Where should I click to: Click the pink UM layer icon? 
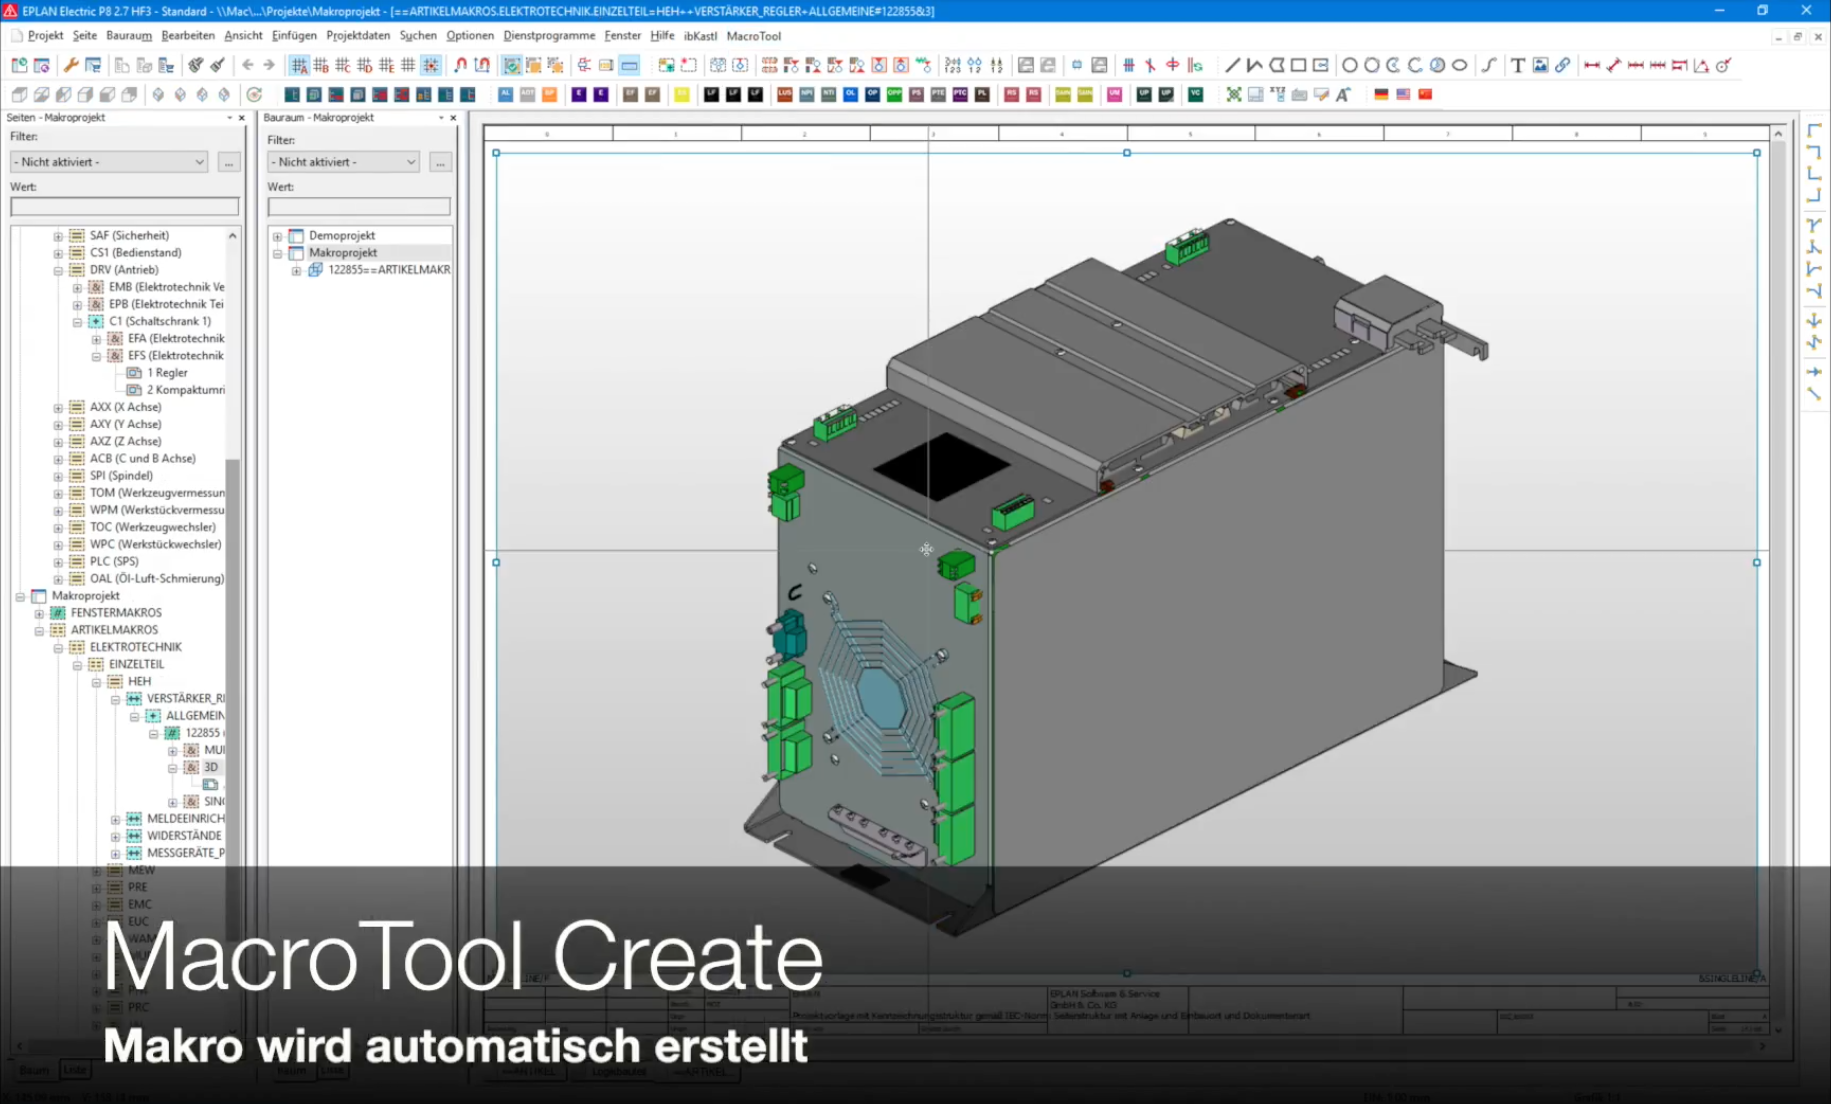click(x=1114, y=94)
